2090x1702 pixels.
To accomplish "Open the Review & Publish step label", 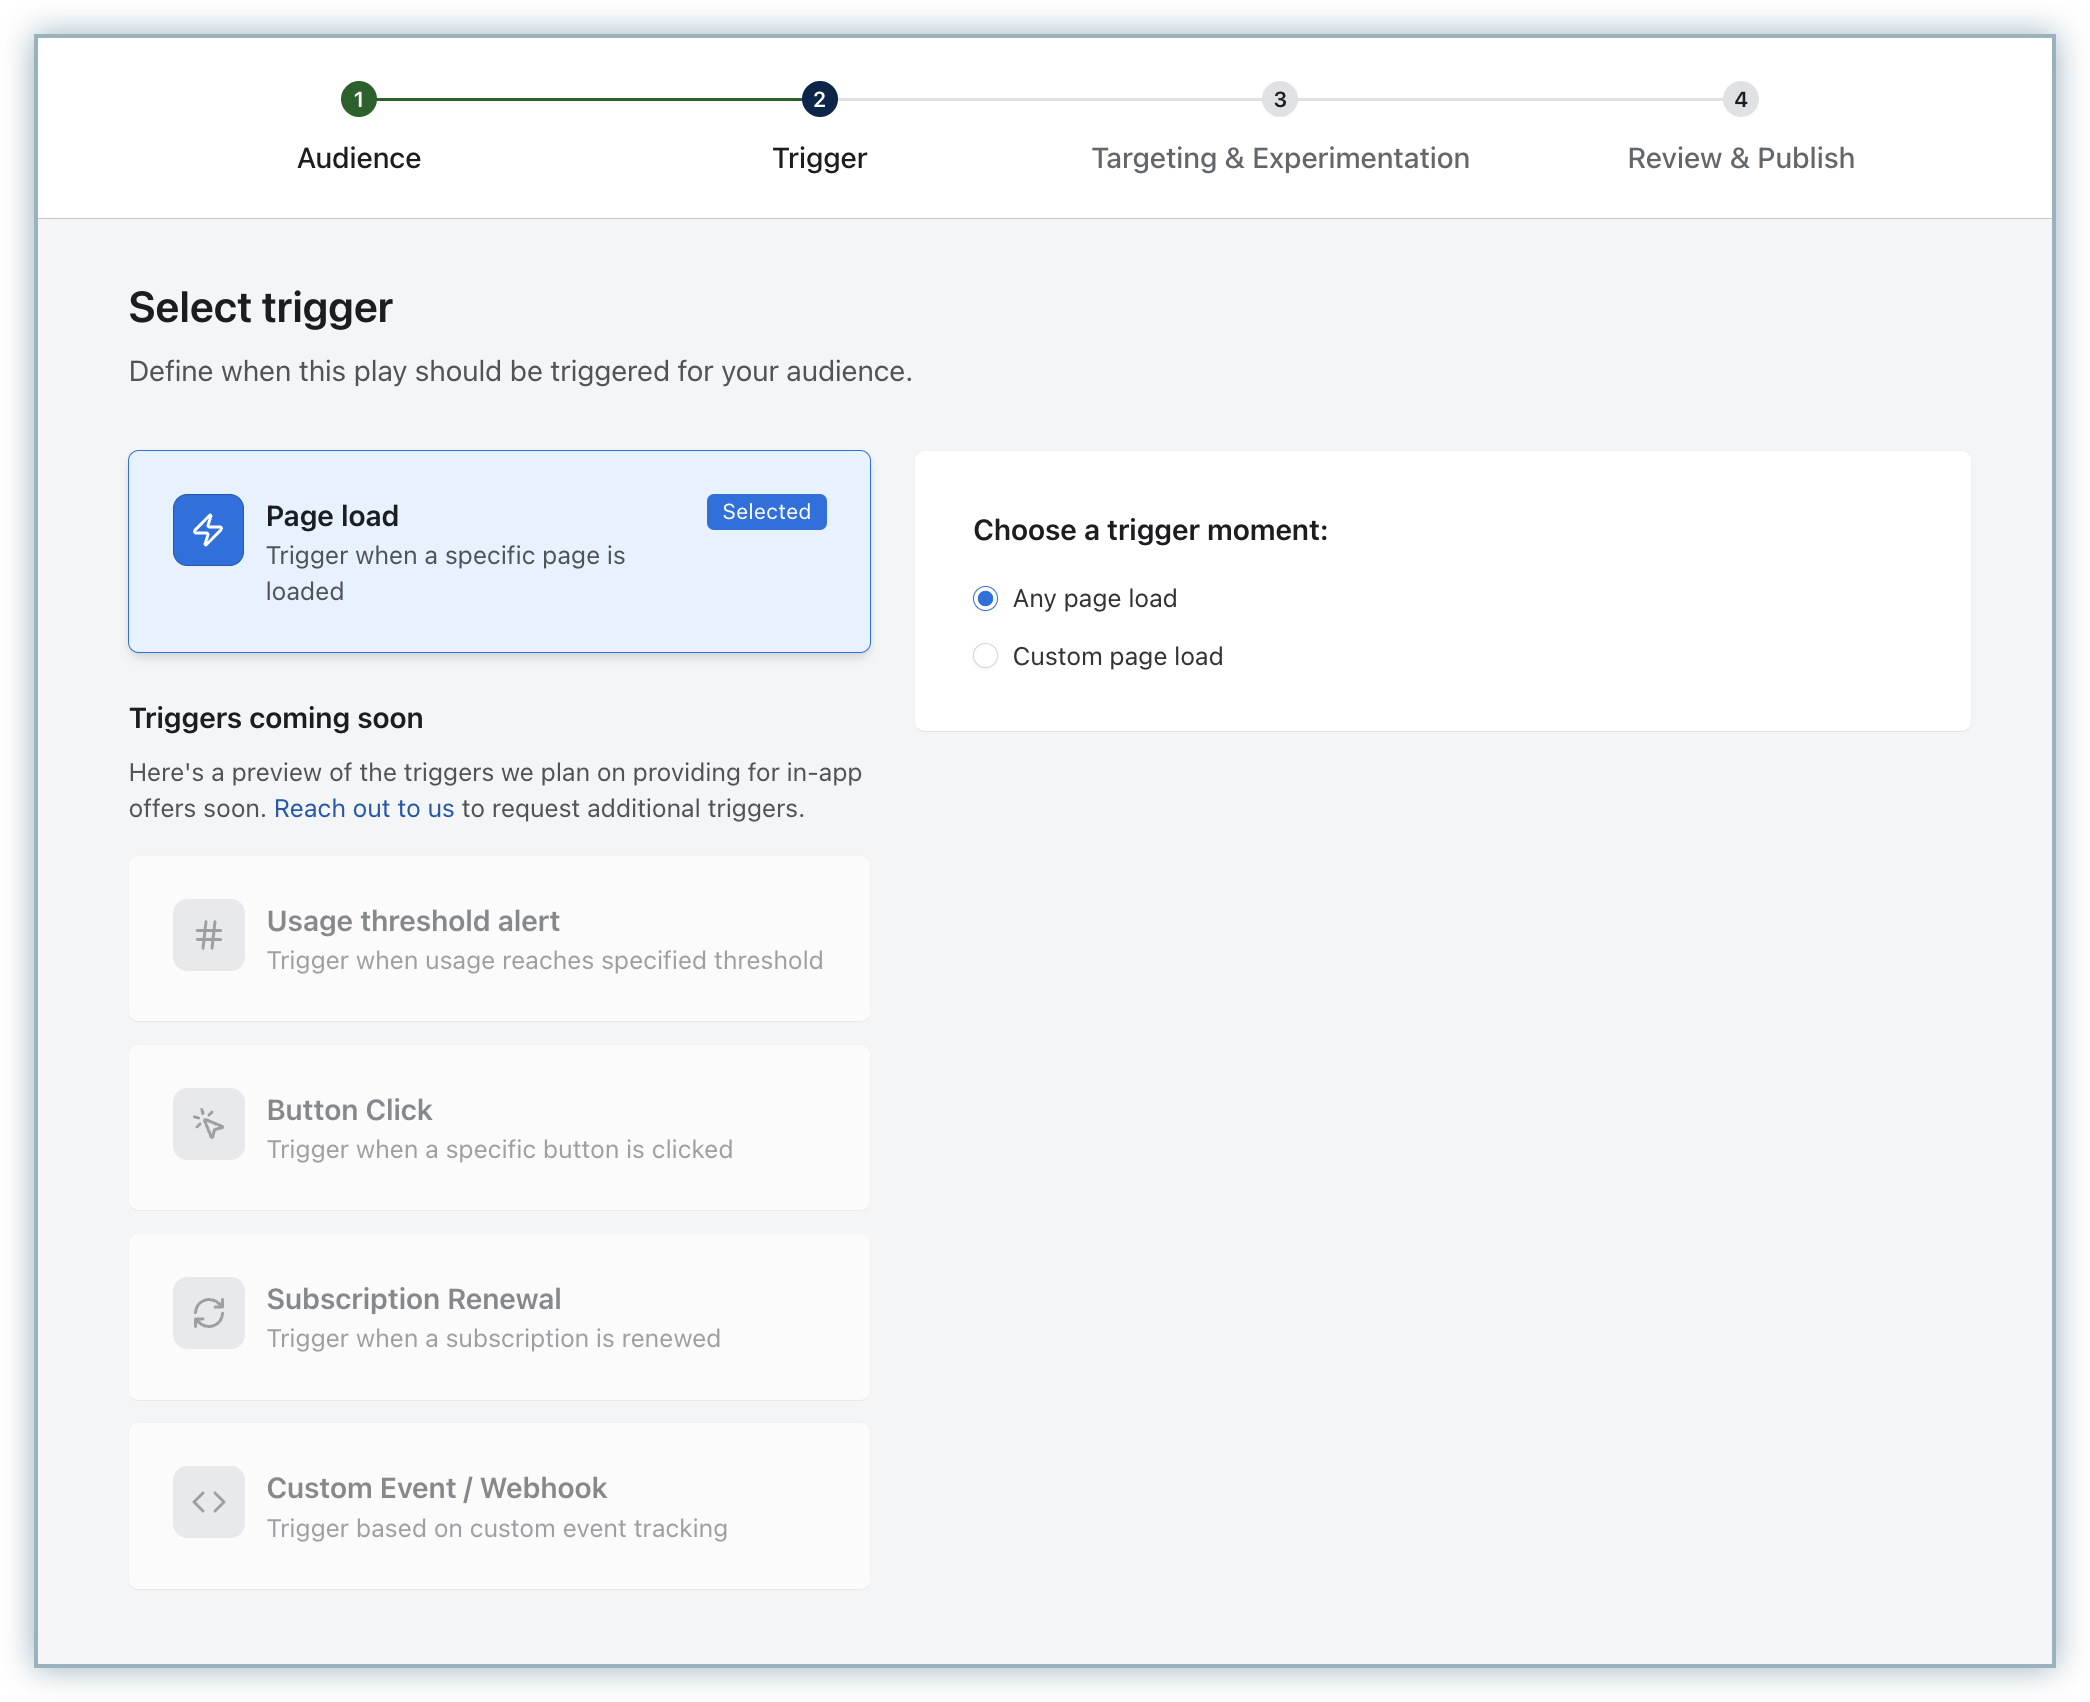I will tap(1740, 158).
